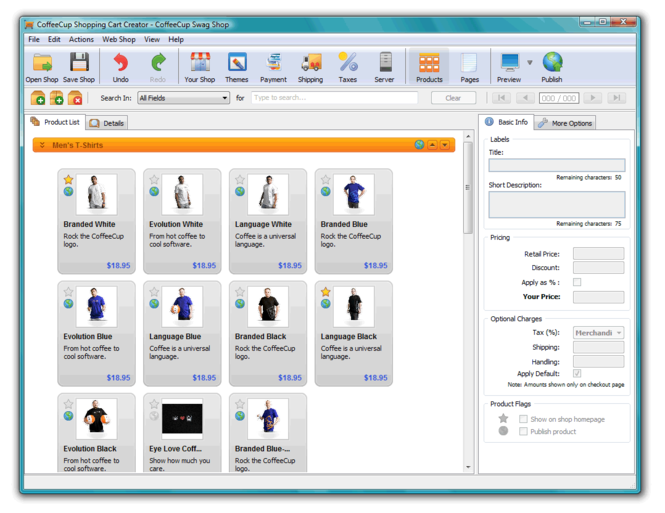Open Shipping settings
This screenshot has width=665, height=513.
pyautogui.click(x=310, y=67)
